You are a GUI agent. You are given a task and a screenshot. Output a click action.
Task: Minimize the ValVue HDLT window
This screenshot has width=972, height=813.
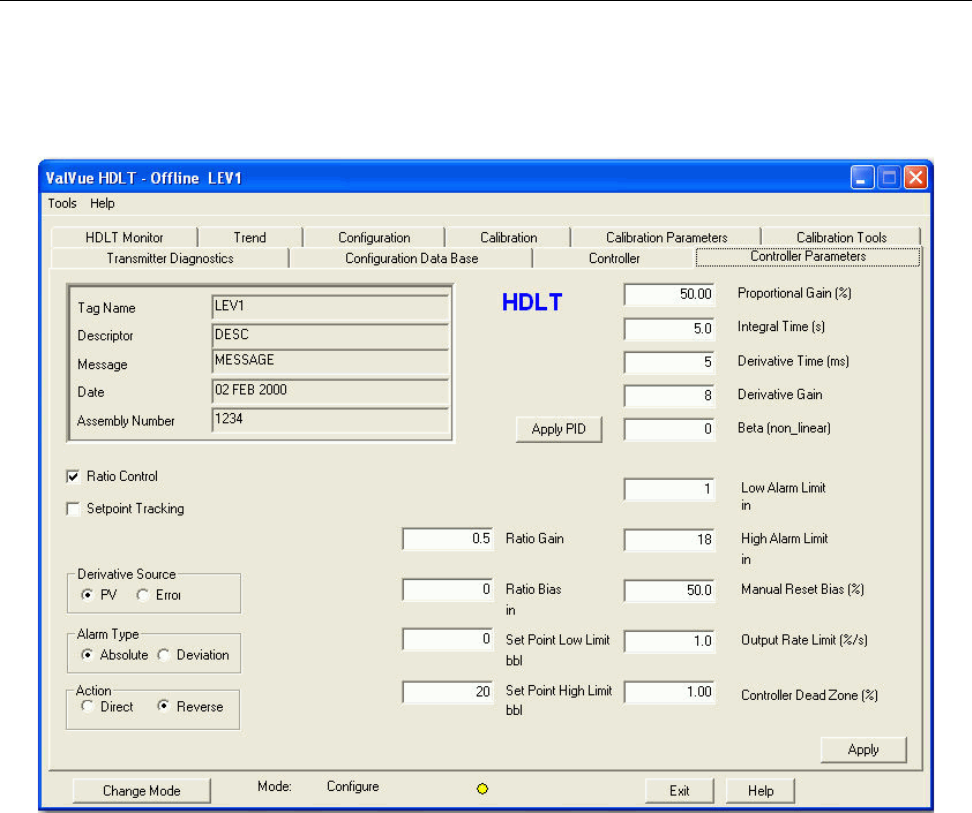click(x=862, y=178)
